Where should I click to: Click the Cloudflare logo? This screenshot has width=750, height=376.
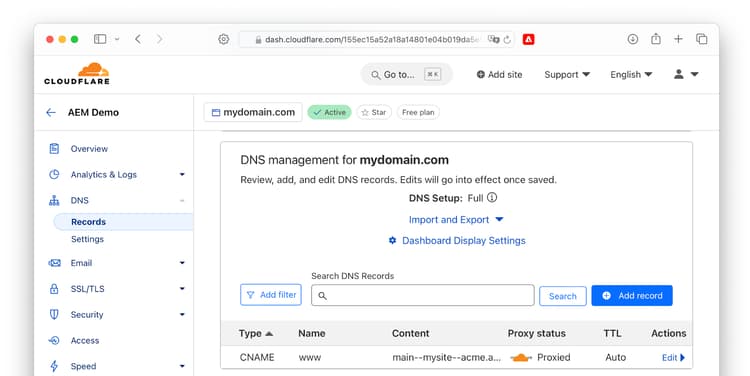click(x=77, y=74)
